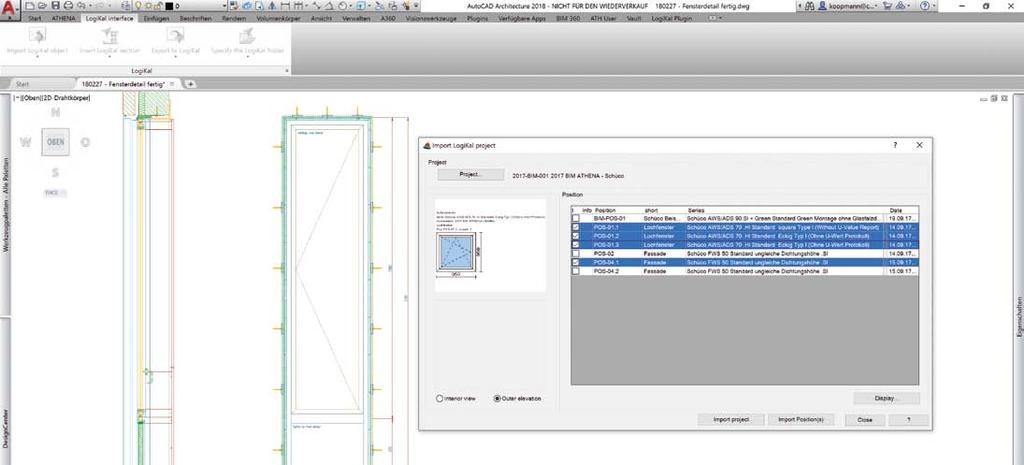Click the Insert LogiKal section ribbon icon
Viewport: 1024px width, 465px height.
coord(110,35)
